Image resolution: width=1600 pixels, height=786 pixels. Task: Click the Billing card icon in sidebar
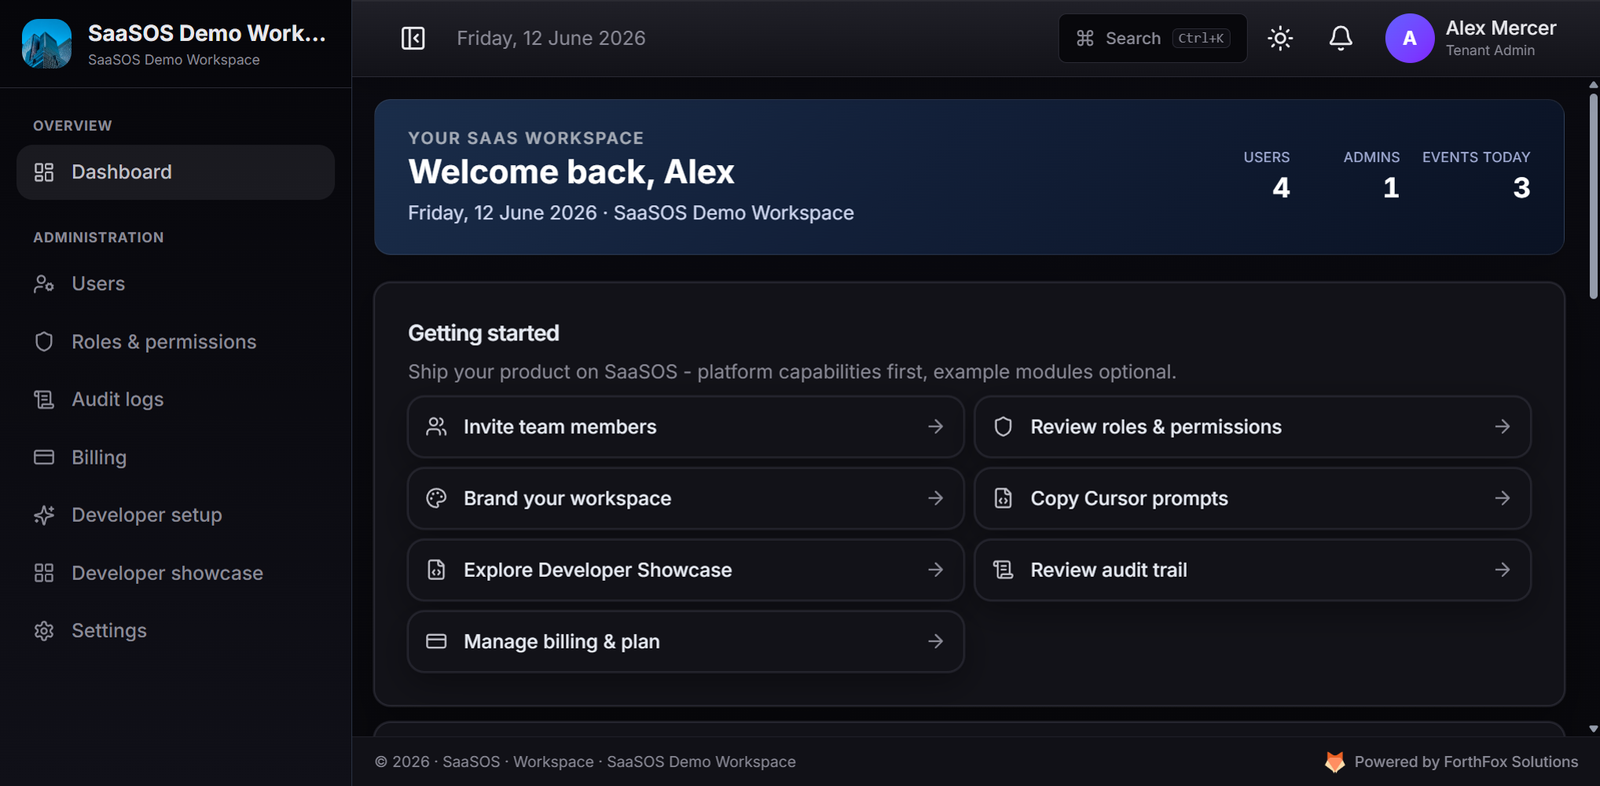(x=44, y=457)
